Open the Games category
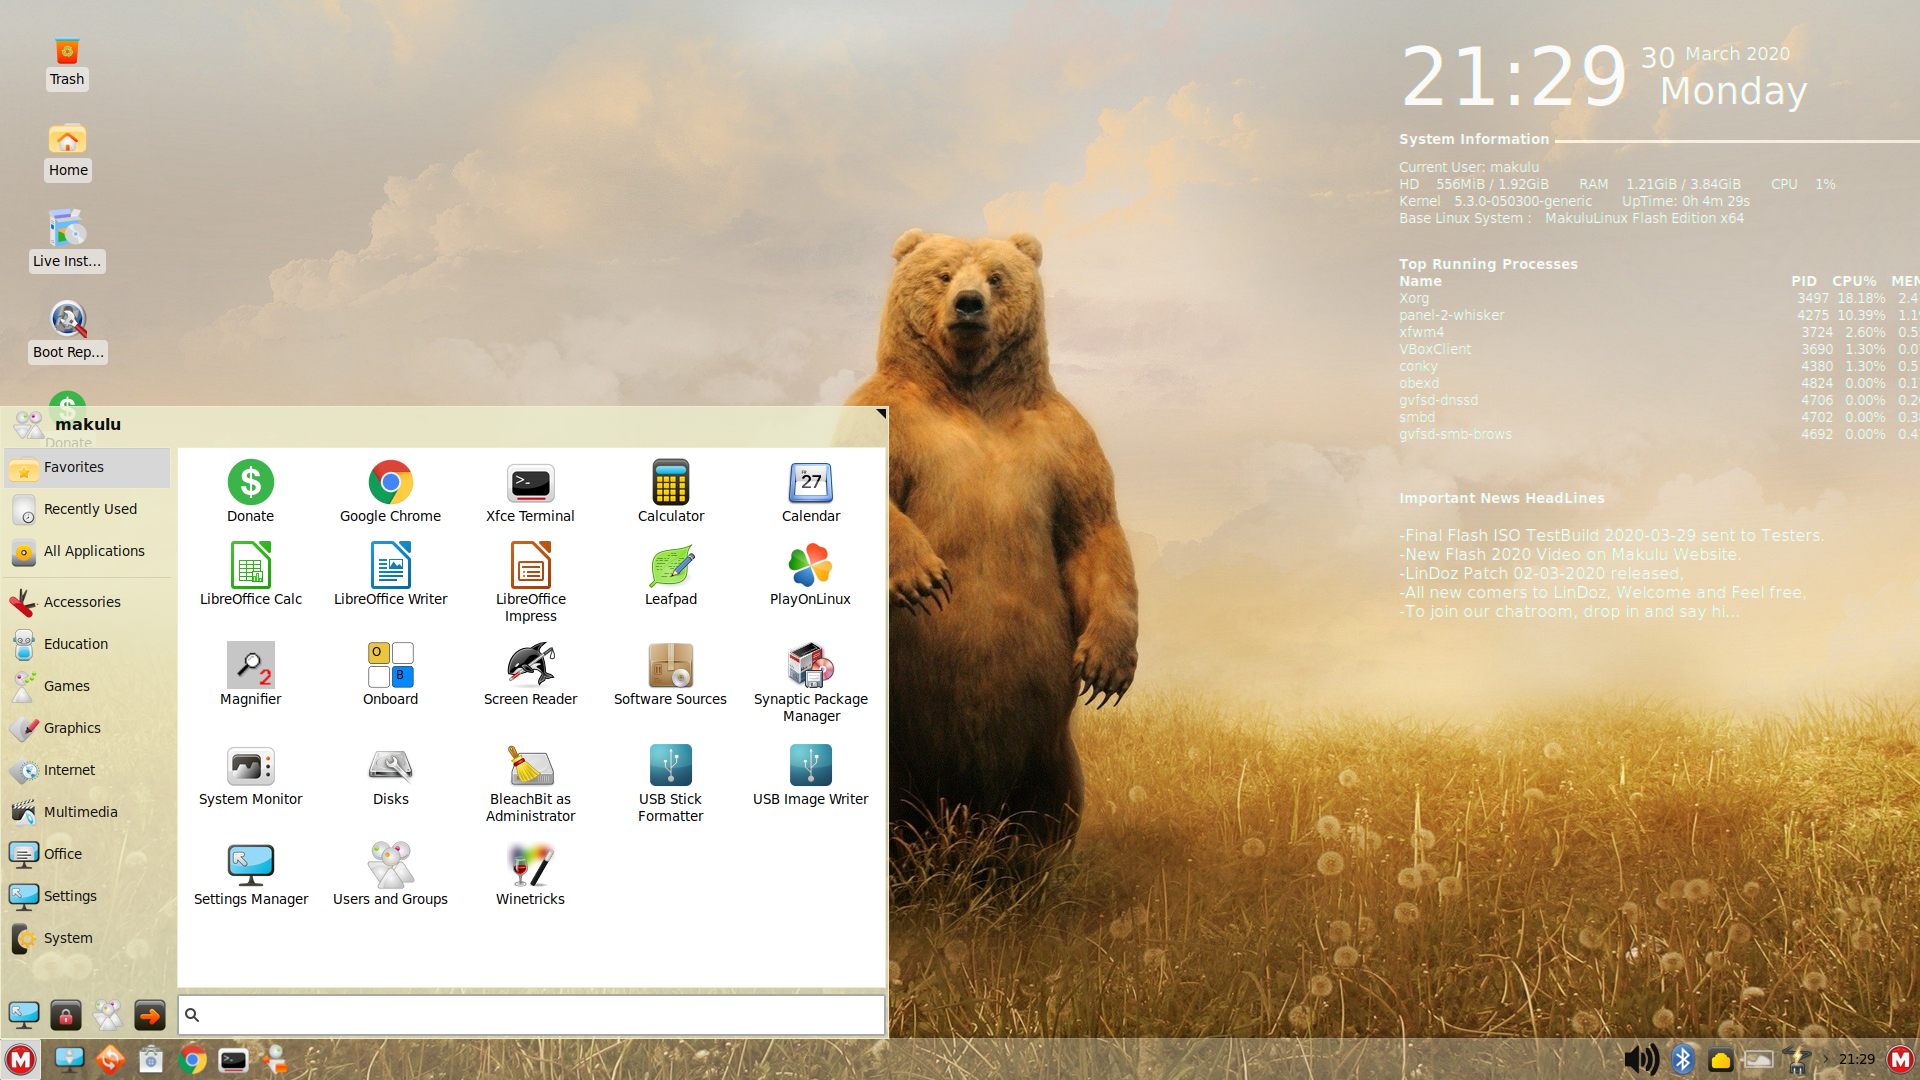This screenshot has width=1920, height=1080. click(x=87, y=686)
